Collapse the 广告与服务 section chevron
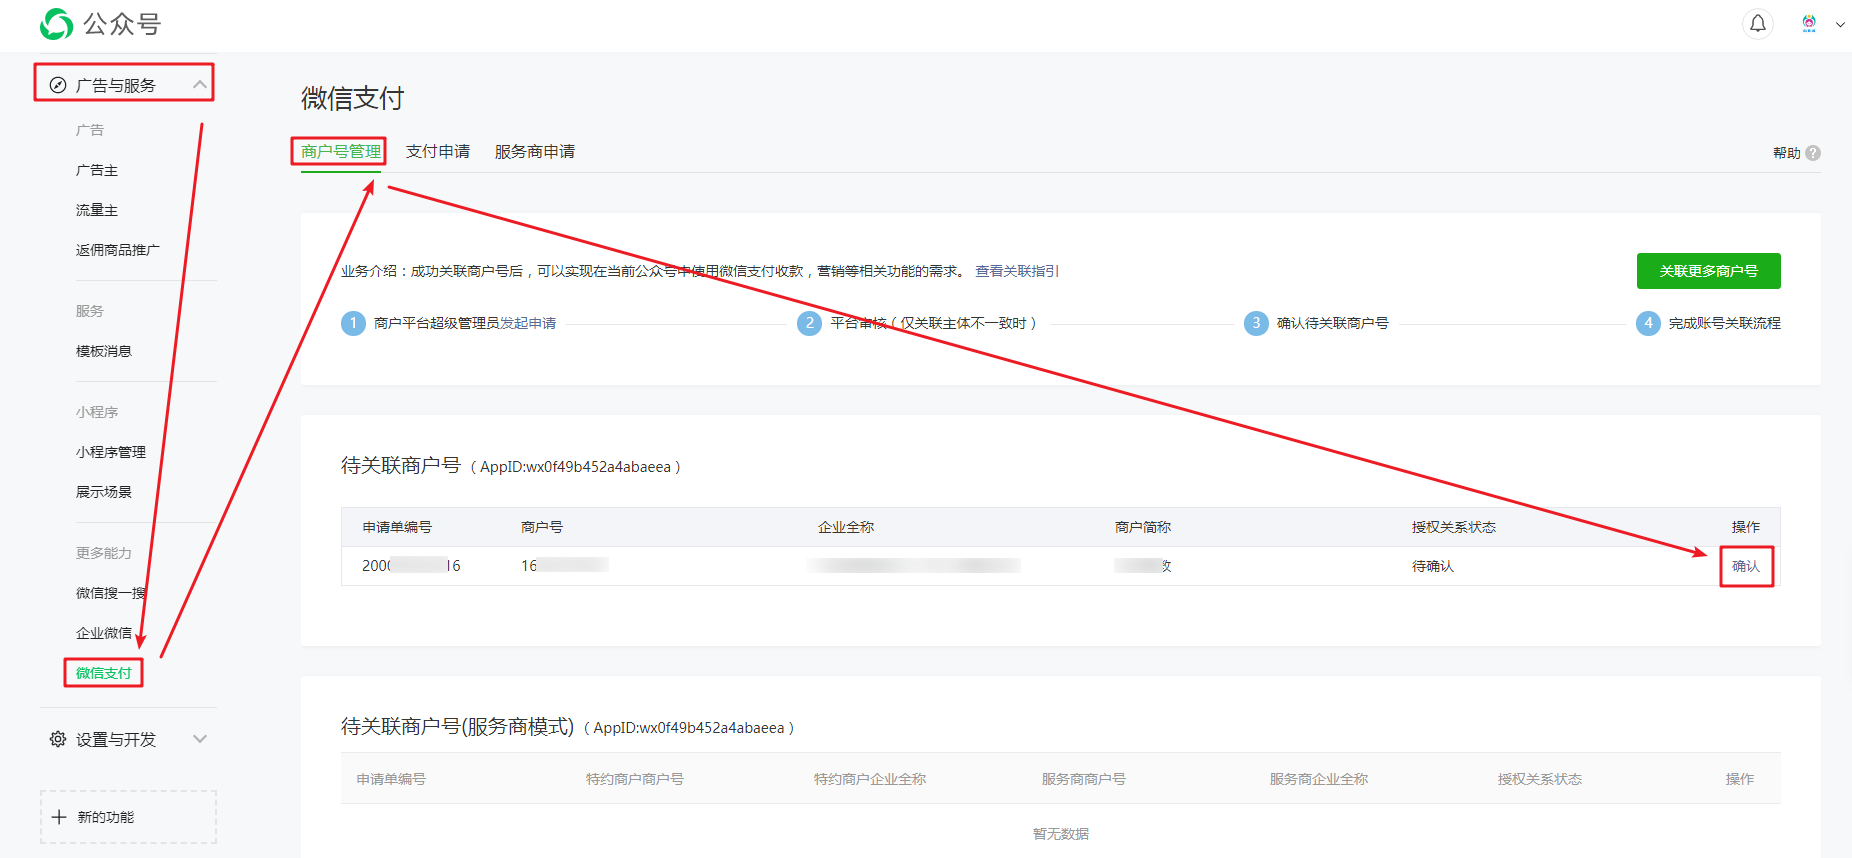 pos(200,85)
